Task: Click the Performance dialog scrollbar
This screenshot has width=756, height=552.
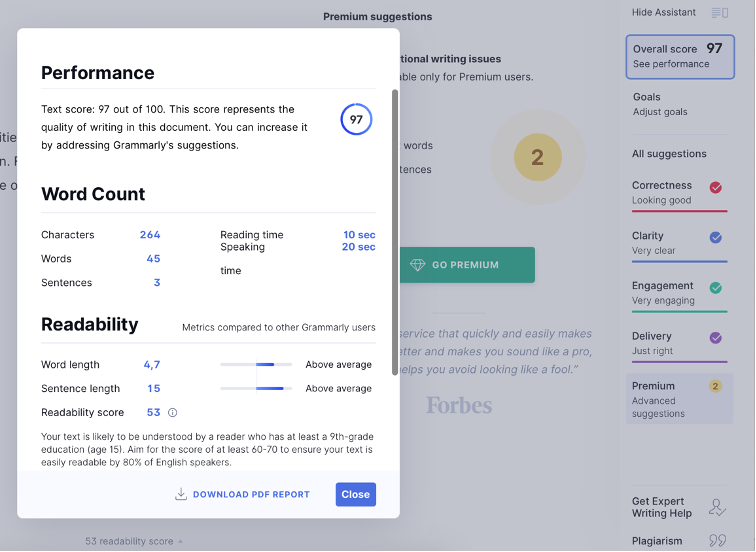Action: (x=395, y=232)
